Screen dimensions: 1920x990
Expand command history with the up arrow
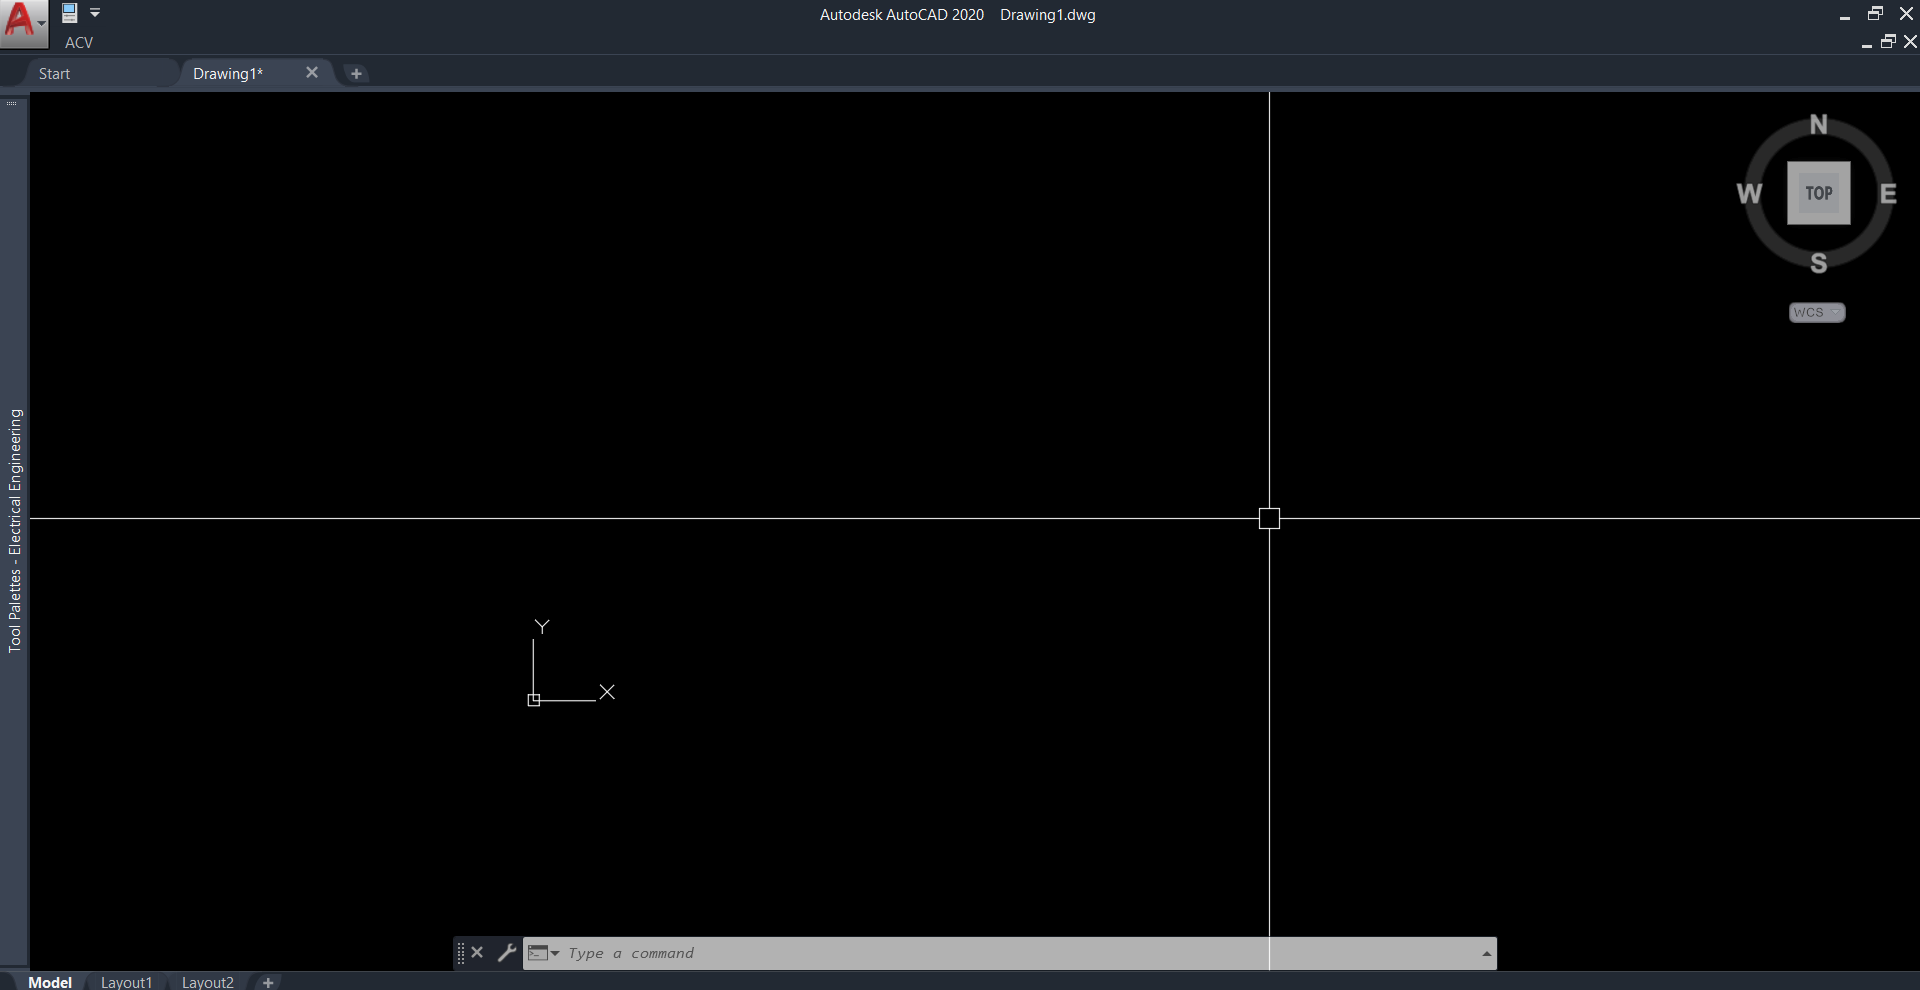point(1486,954)
